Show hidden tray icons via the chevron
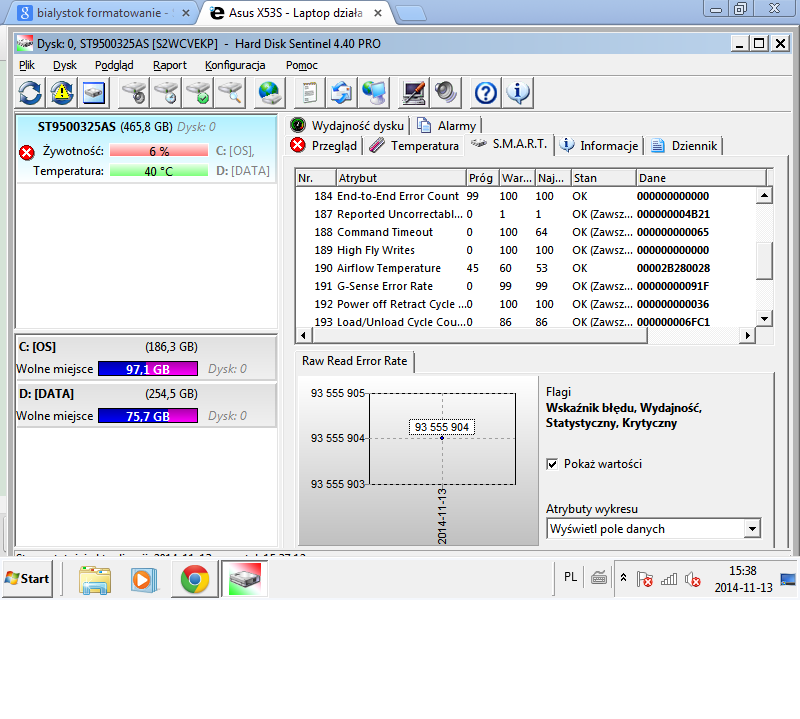This screenshot has width=800, height=719. click(623, 578)
